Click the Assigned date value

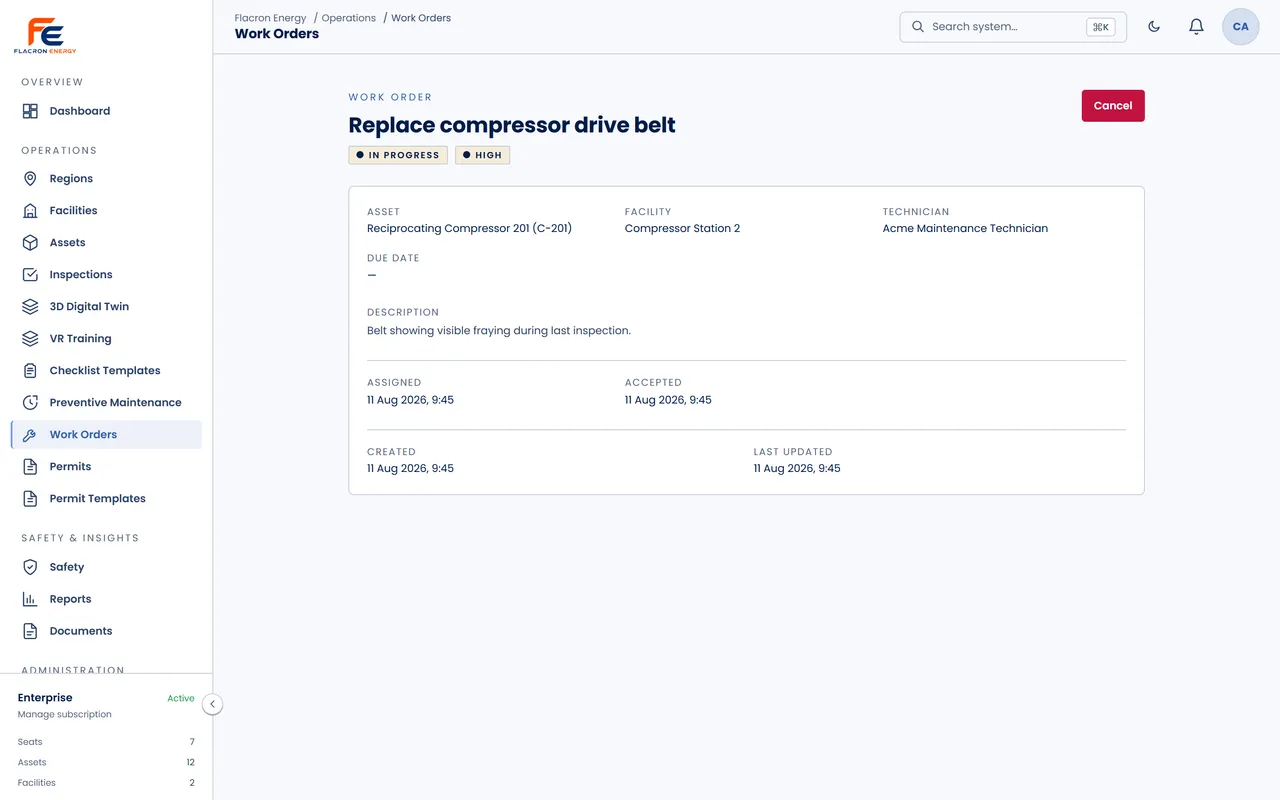[x=410, y=400]
